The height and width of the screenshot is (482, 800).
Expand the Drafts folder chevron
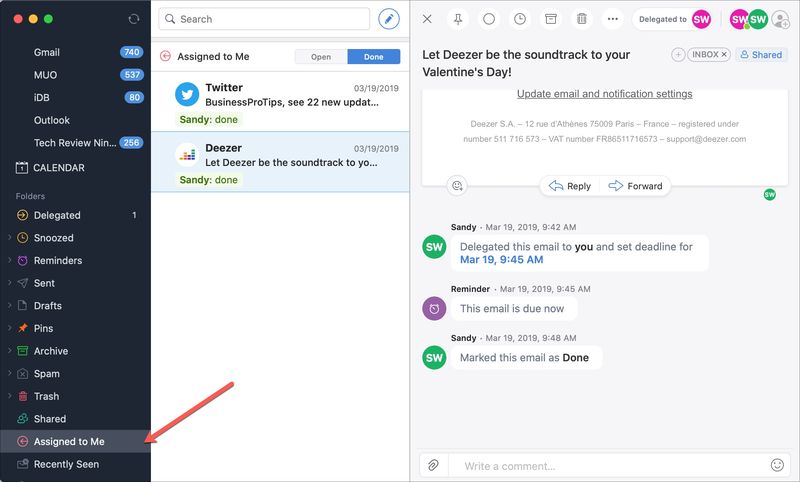pyautogui.click(x=9, y=305)
